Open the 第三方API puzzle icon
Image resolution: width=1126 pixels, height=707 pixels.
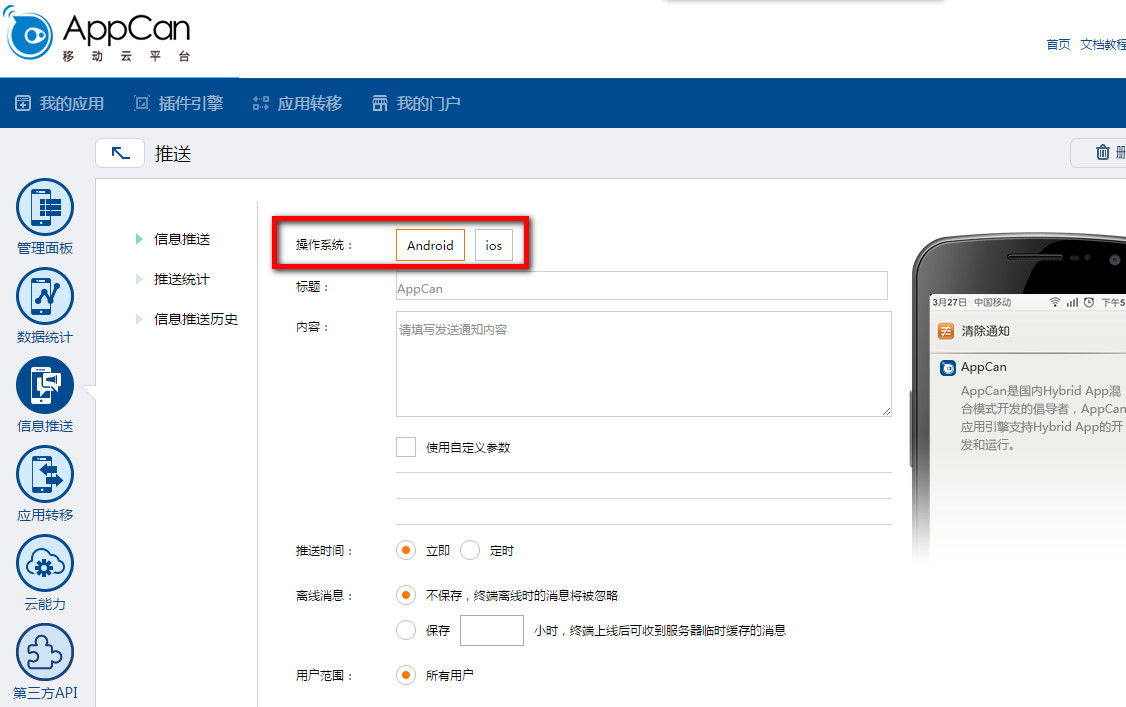45,652
